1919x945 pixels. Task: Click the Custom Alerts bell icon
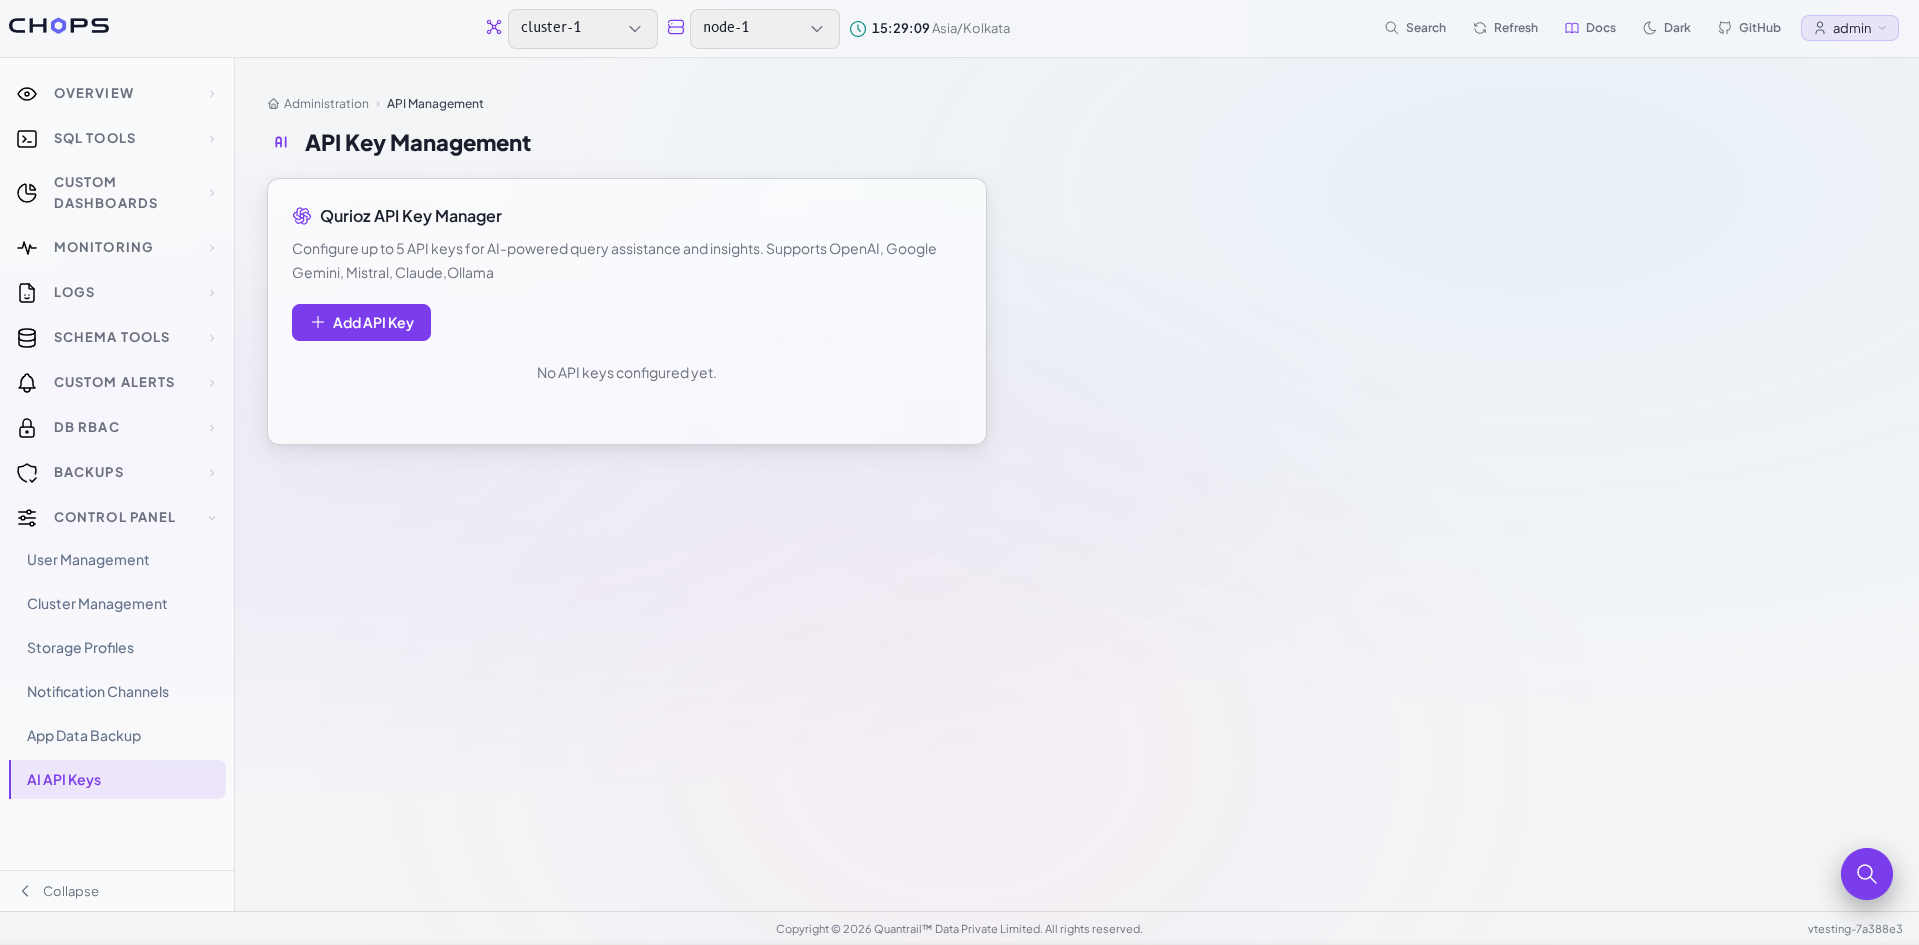[x=27, y=383]
